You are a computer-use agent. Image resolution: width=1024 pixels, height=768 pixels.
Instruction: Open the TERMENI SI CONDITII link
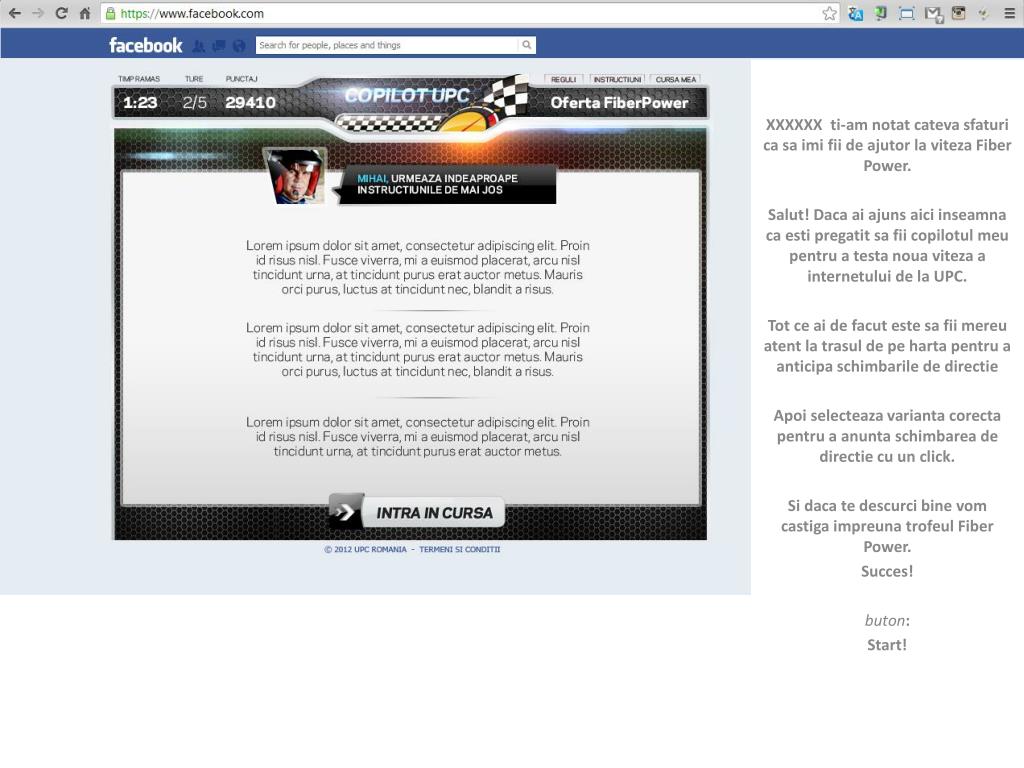coord(460,549)
